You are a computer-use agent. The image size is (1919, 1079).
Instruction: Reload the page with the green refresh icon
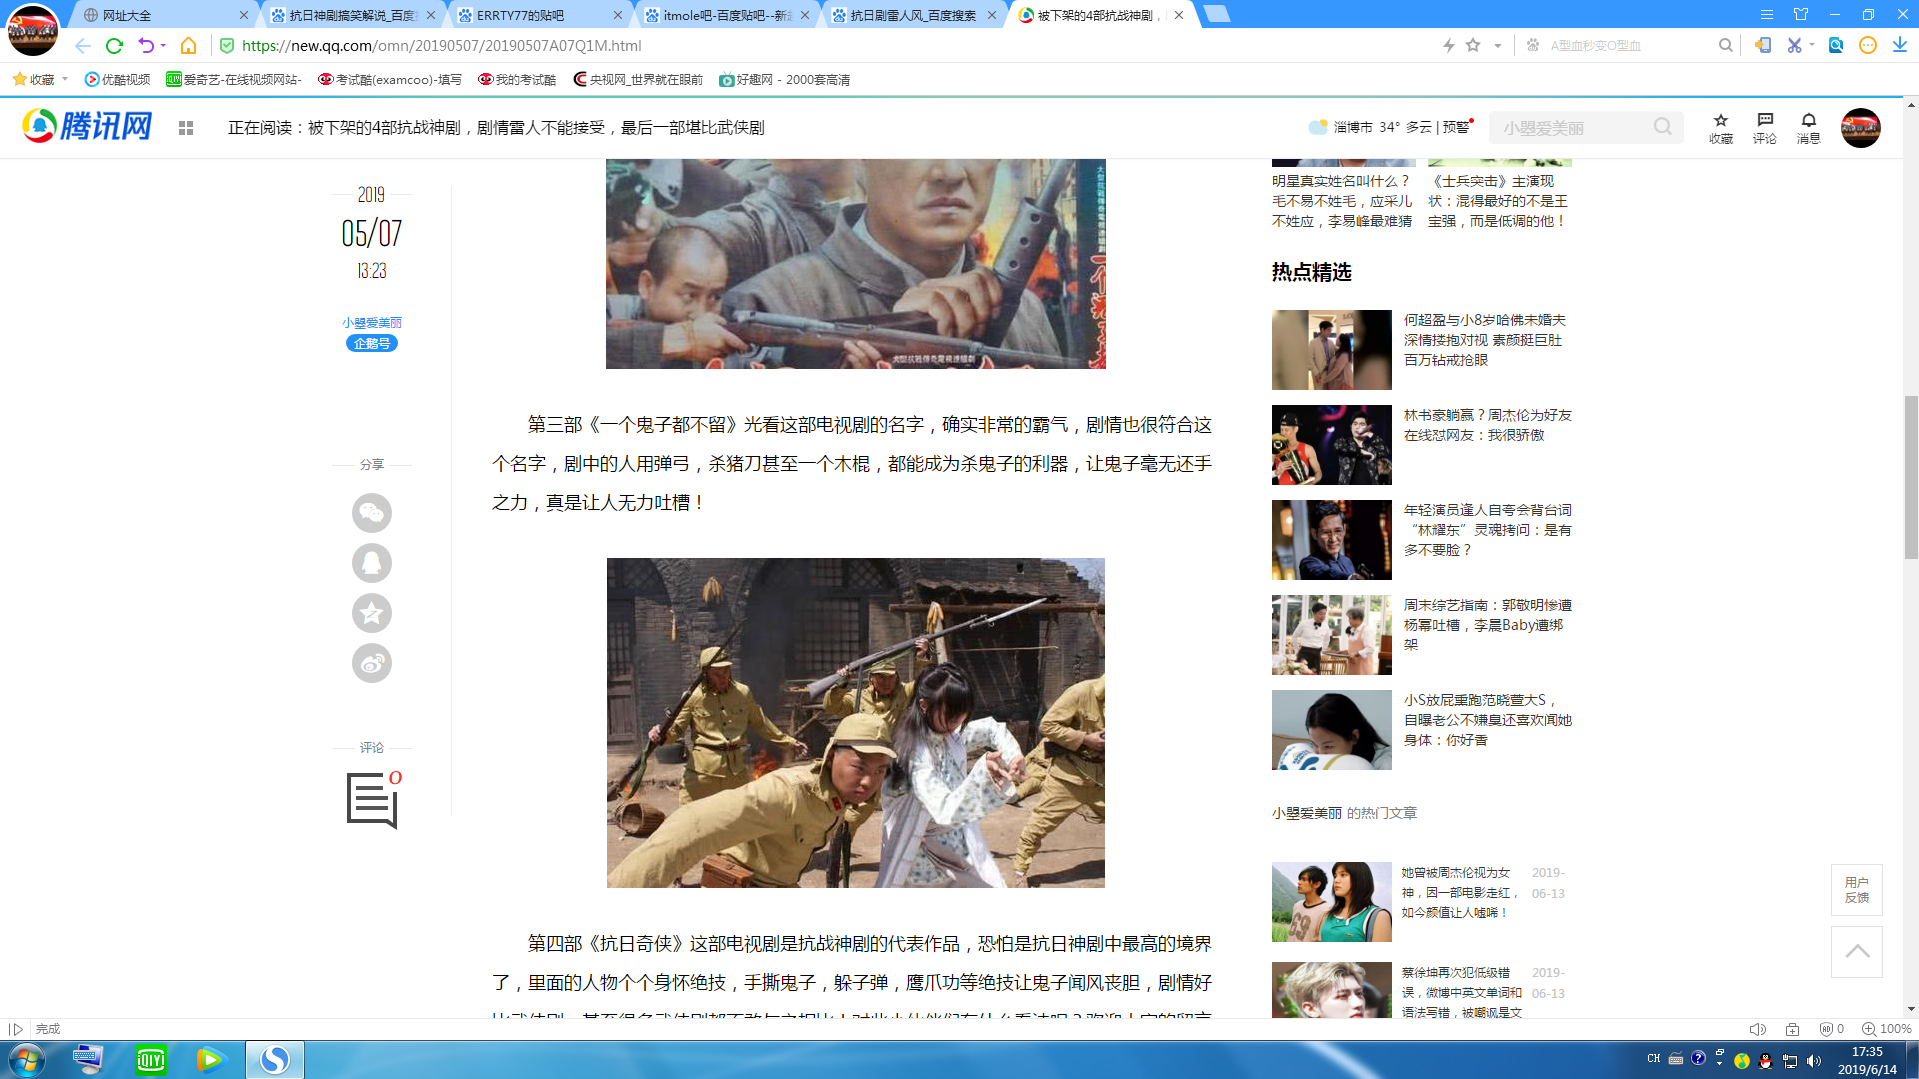tap(114, 45)
